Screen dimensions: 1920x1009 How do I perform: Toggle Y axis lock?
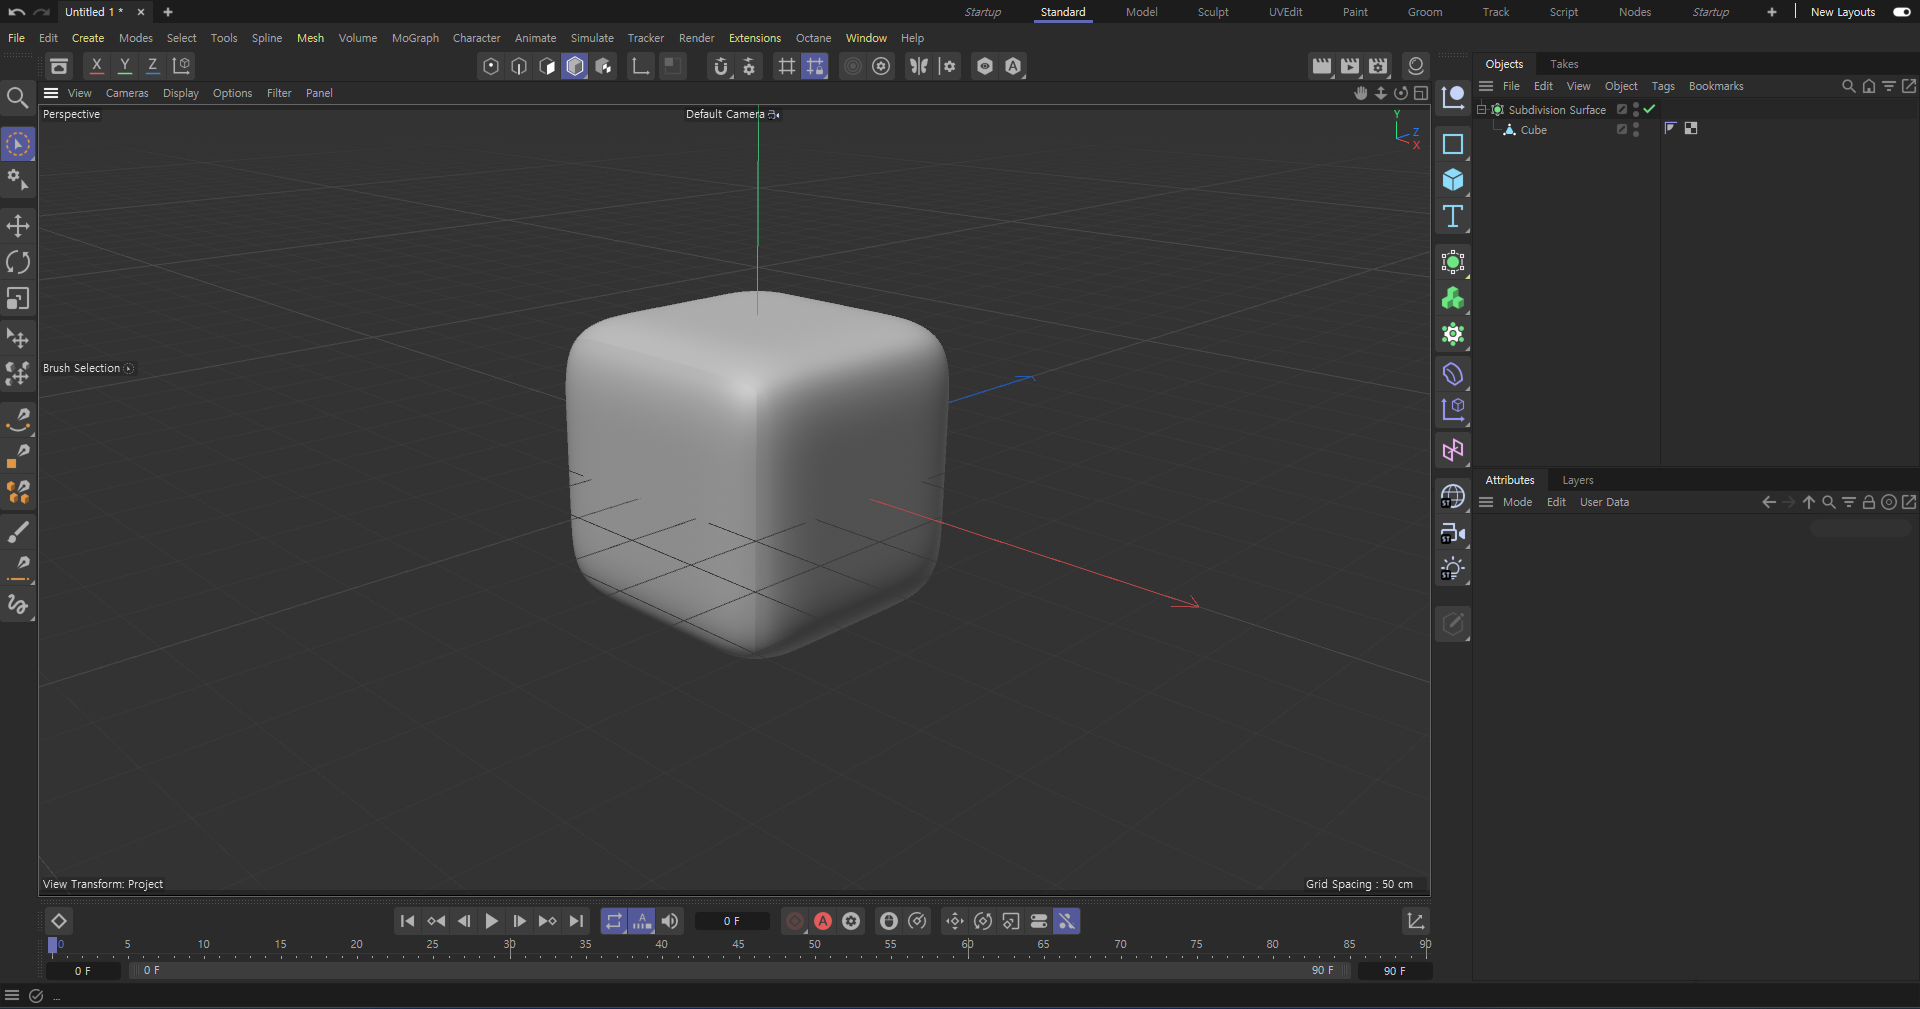[124, 66]
